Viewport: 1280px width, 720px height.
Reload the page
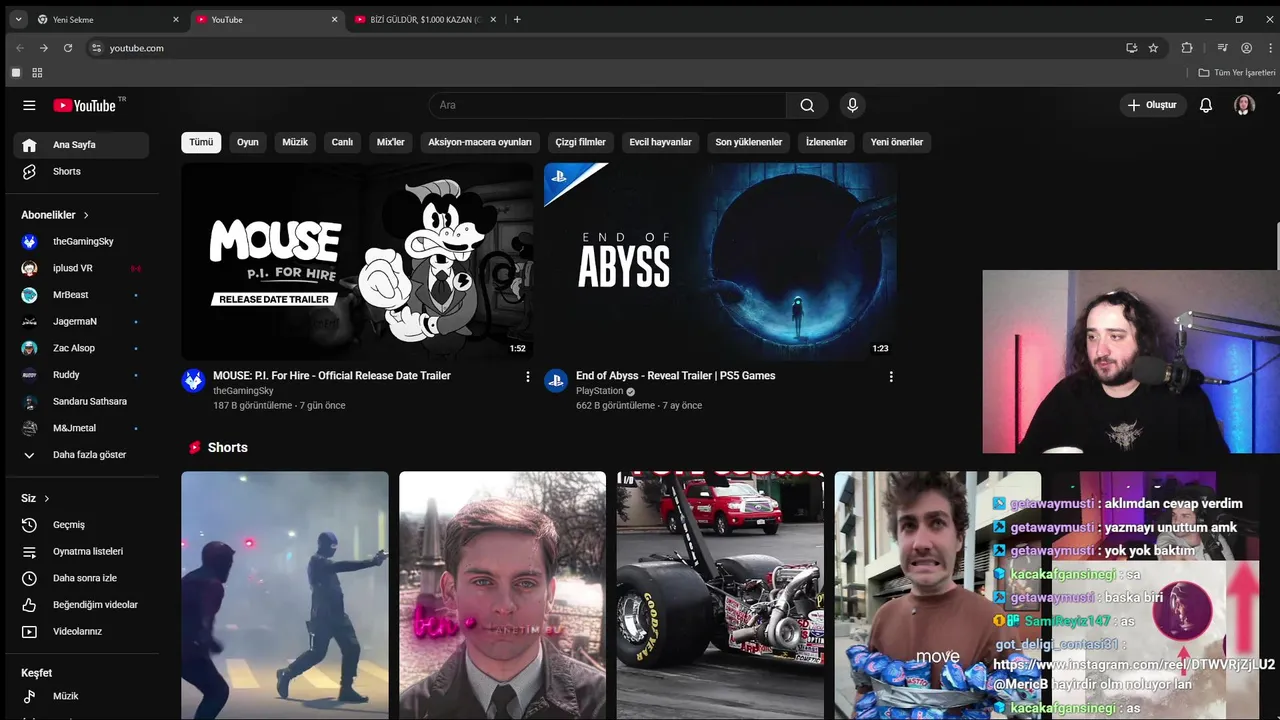(x=68, y=48)
